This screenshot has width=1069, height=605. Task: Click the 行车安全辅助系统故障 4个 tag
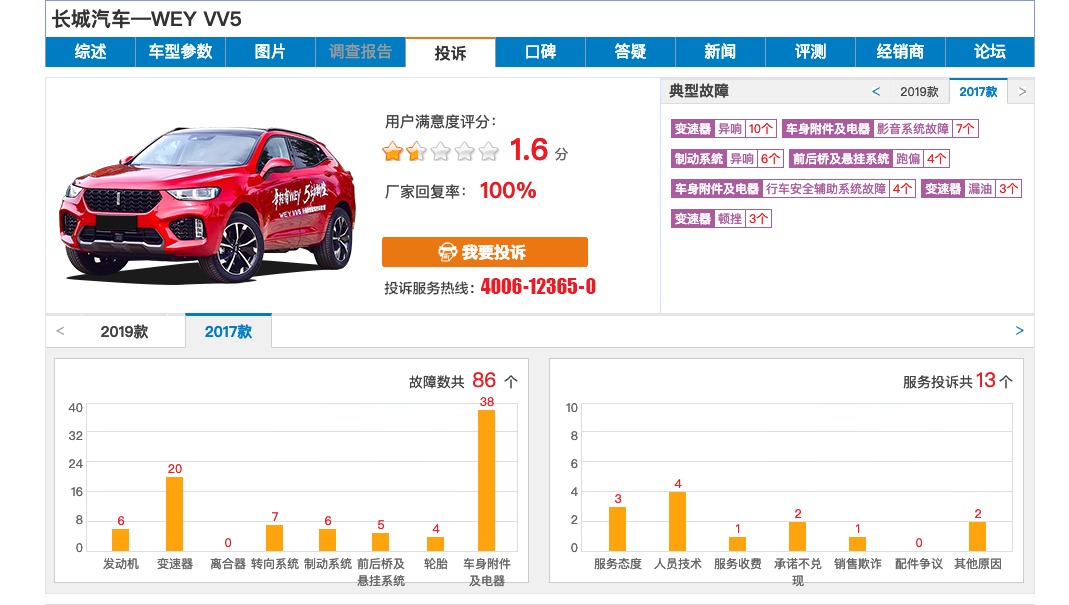793,188
